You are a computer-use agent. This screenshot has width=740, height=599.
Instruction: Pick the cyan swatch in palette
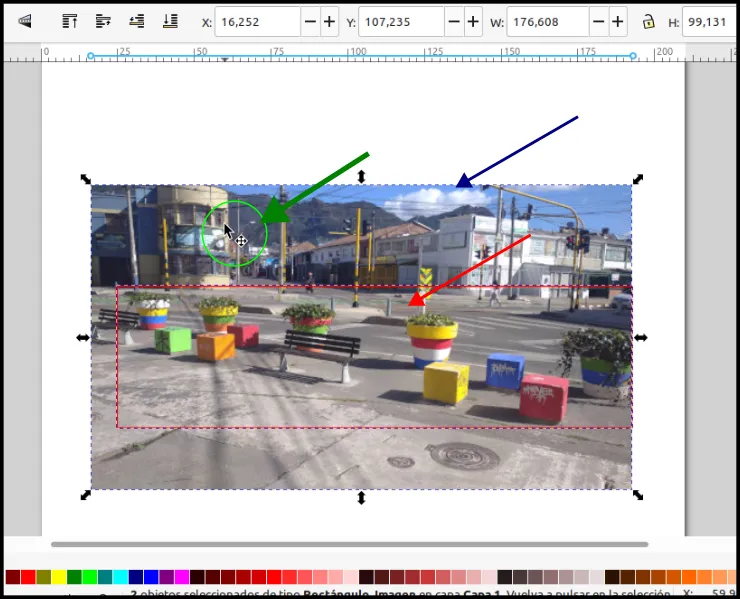[x=120, y=577]
